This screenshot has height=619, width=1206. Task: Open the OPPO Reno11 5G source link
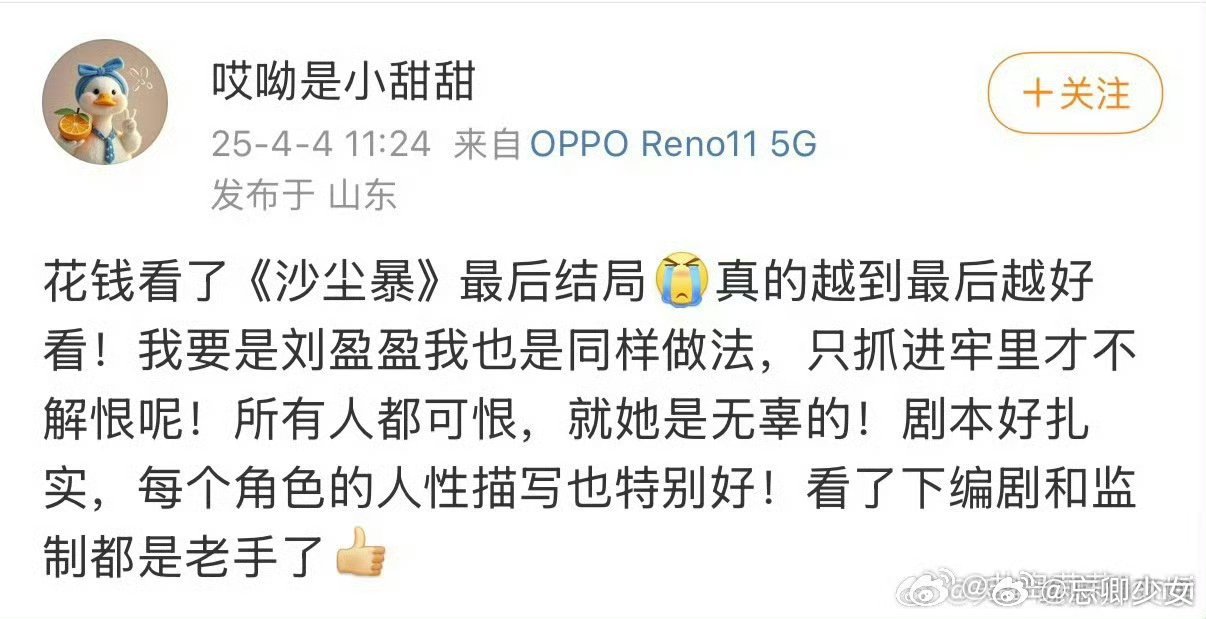pos(673,144)
